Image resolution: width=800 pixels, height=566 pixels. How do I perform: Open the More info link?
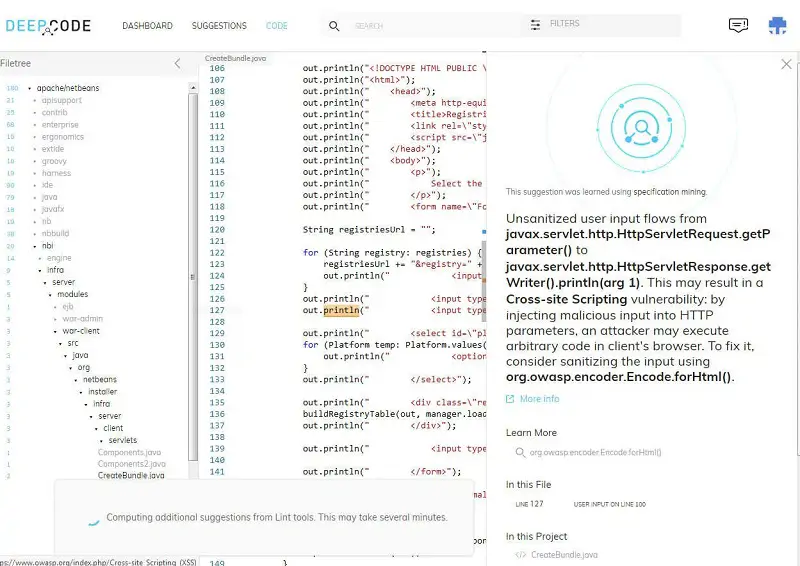[x=539, y=399]
